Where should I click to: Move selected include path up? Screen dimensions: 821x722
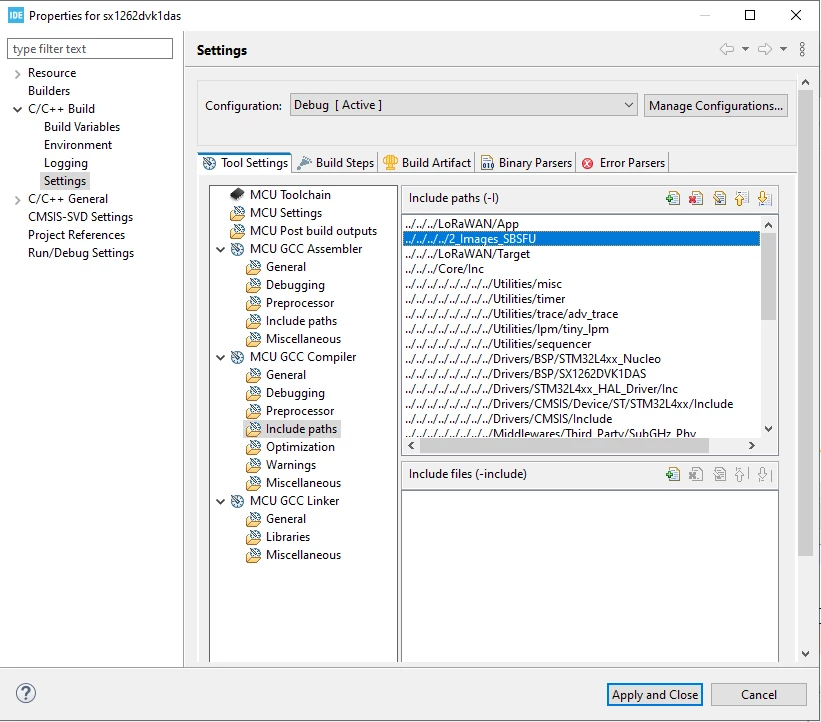click(x=741, y=198)
